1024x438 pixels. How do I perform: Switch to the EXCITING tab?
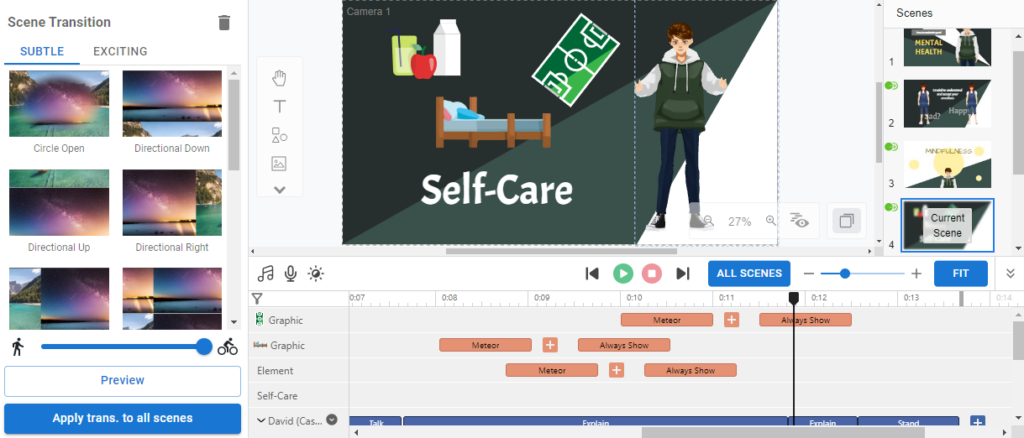(x=120, y=51)
